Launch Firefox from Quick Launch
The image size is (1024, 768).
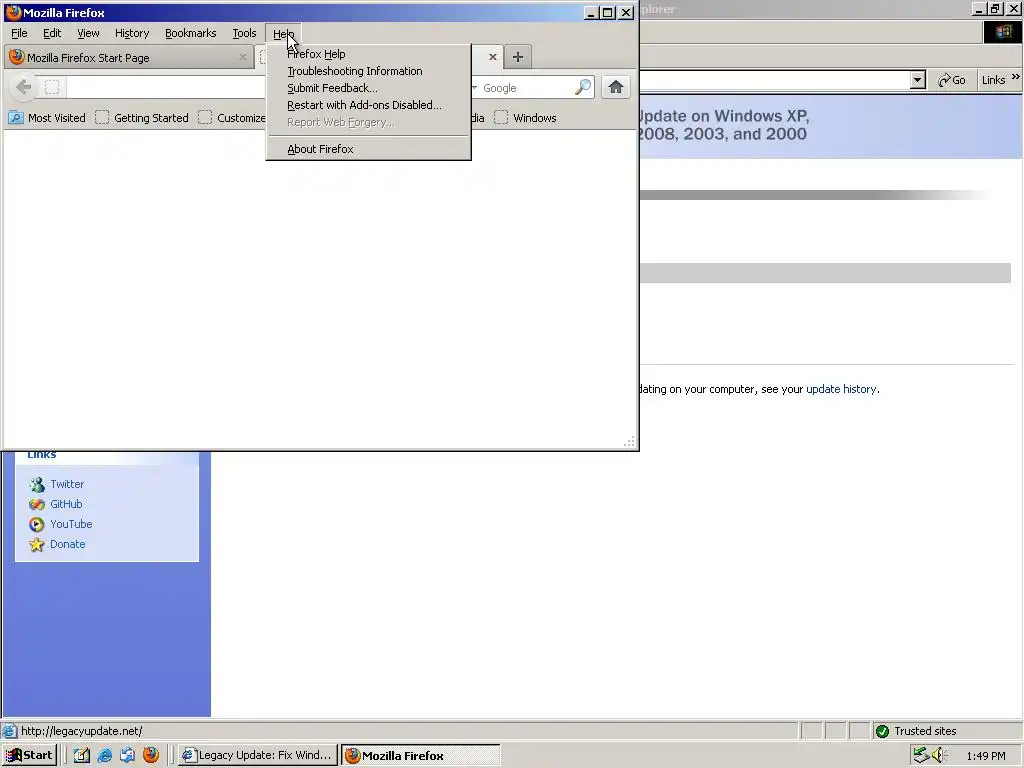(x=151, y=756)
